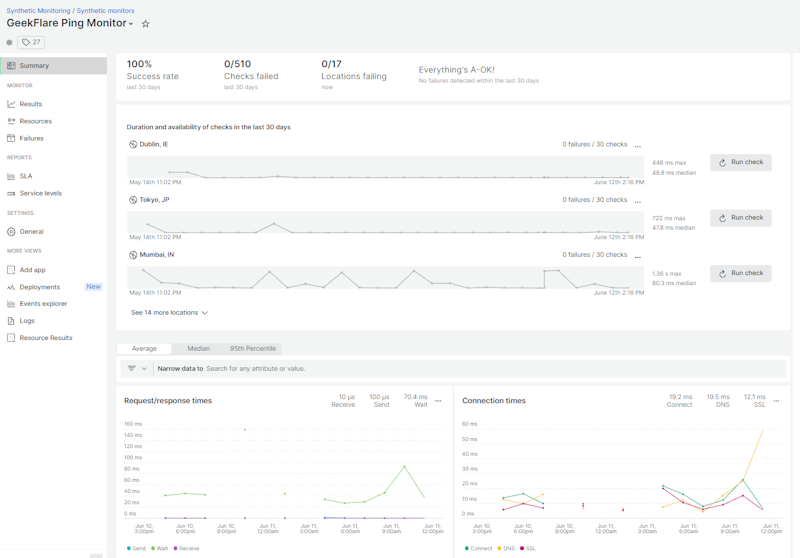The image size is (800, 558).
Task: Click the Mumbai, IN duration sparkline chart
Action: point(385,278)
